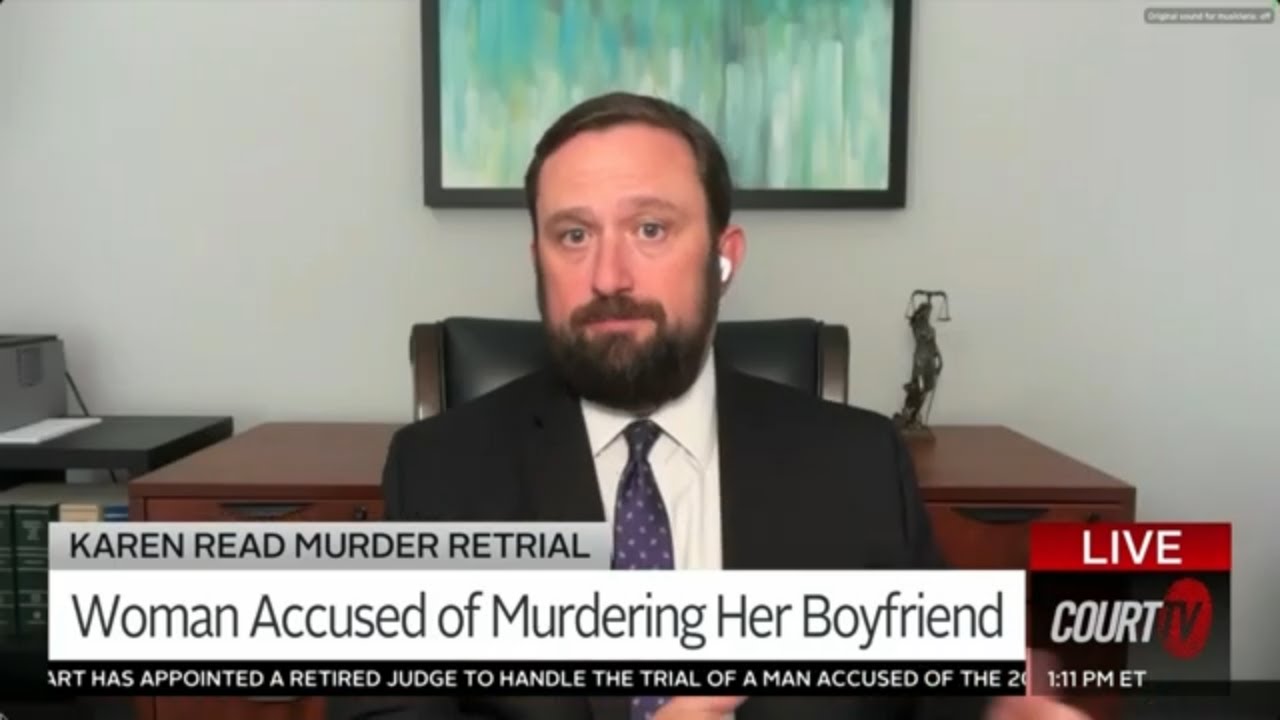Viewport: 1280px width, 720px height.
Task: Select the Karen Read Murder Retrial banner
Action: (329, 546)
